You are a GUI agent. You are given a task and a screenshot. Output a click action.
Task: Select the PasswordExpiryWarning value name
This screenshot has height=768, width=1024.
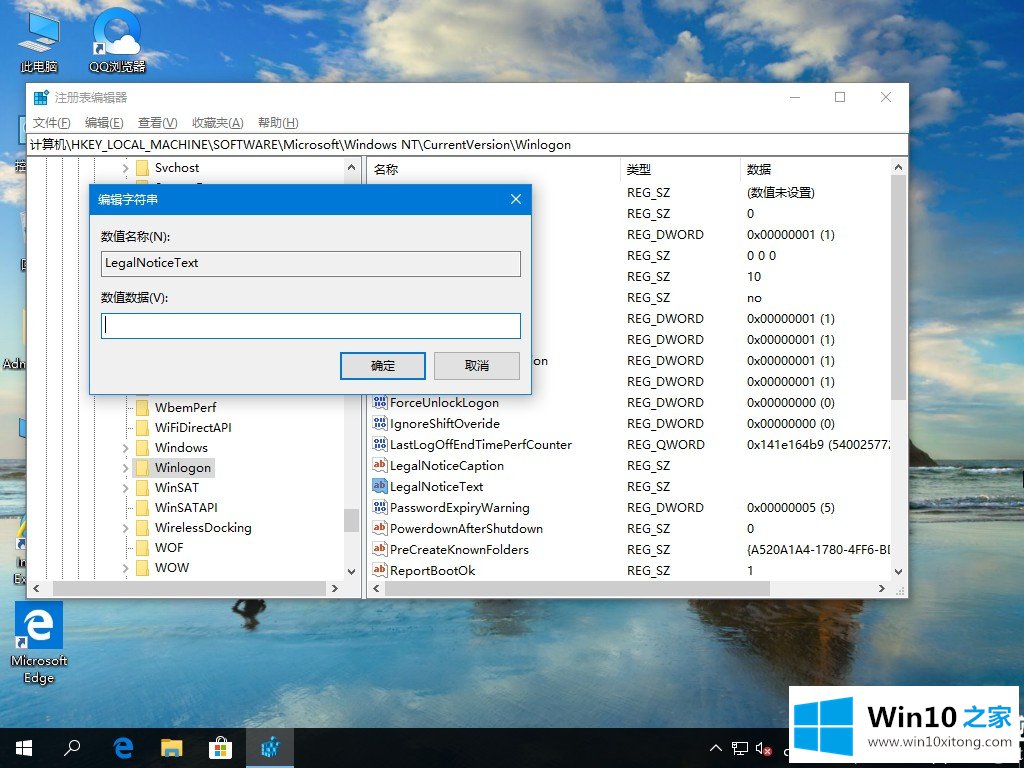460,507
